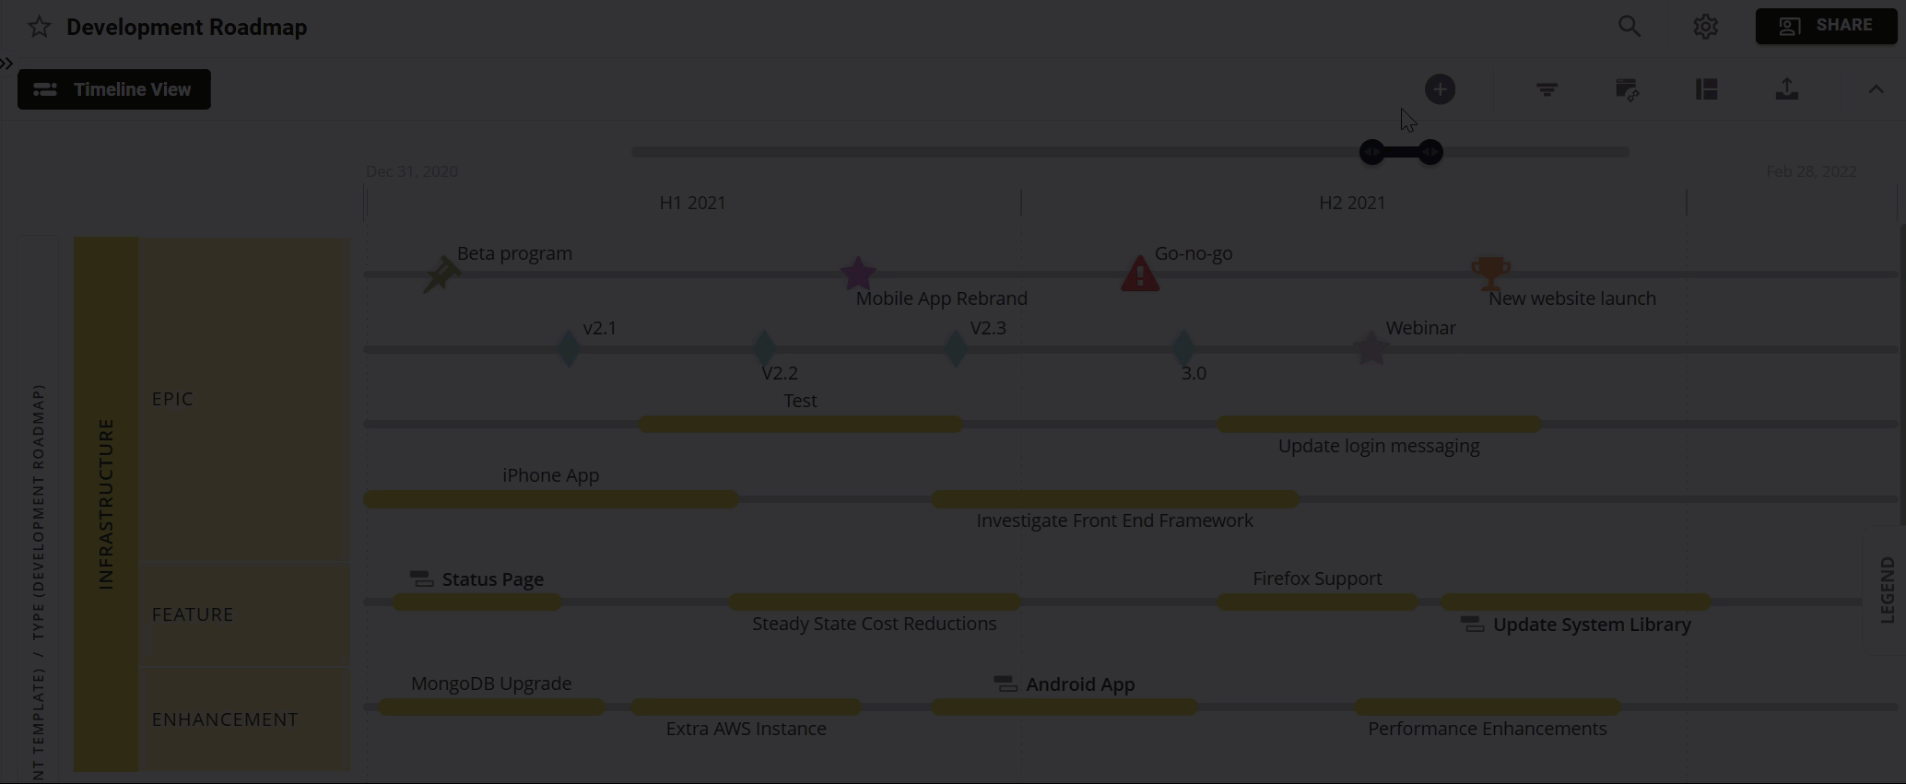Image resolution: width=1906 pixels, height=784 pixels.
Task: Open the filter options
Action: point(1545,89)
